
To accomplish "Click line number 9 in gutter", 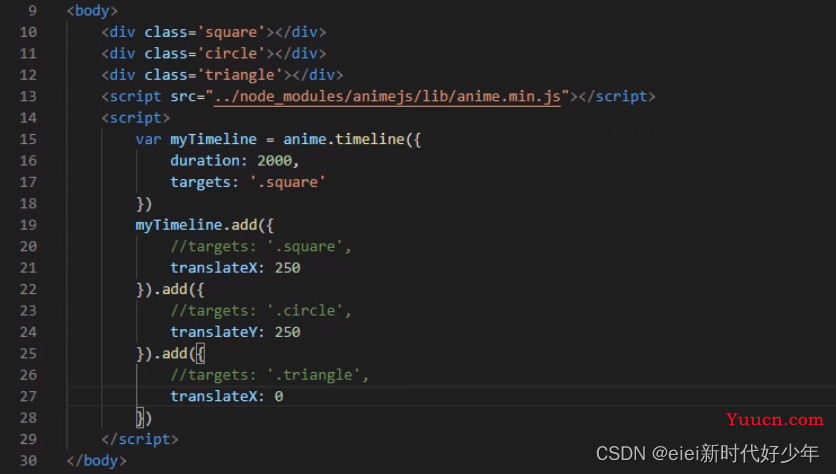I will tap(33, 11).
